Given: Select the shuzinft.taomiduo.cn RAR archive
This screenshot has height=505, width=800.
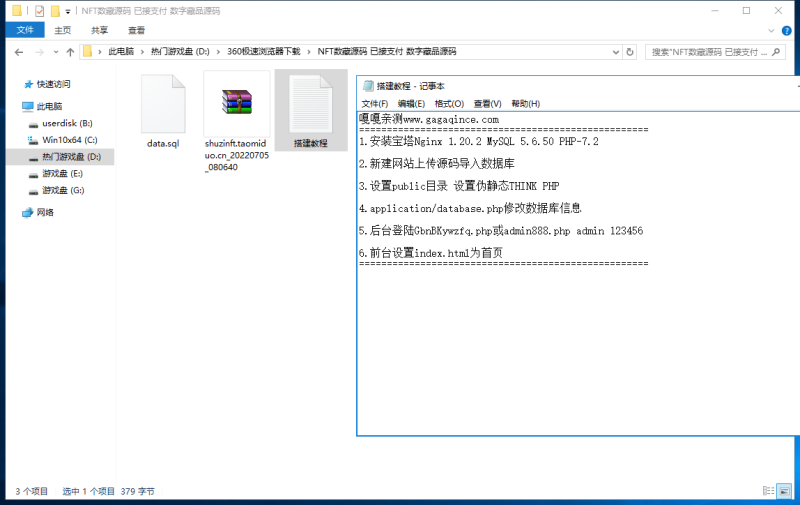Looking at the screenshot, I should tap(236, 122).
